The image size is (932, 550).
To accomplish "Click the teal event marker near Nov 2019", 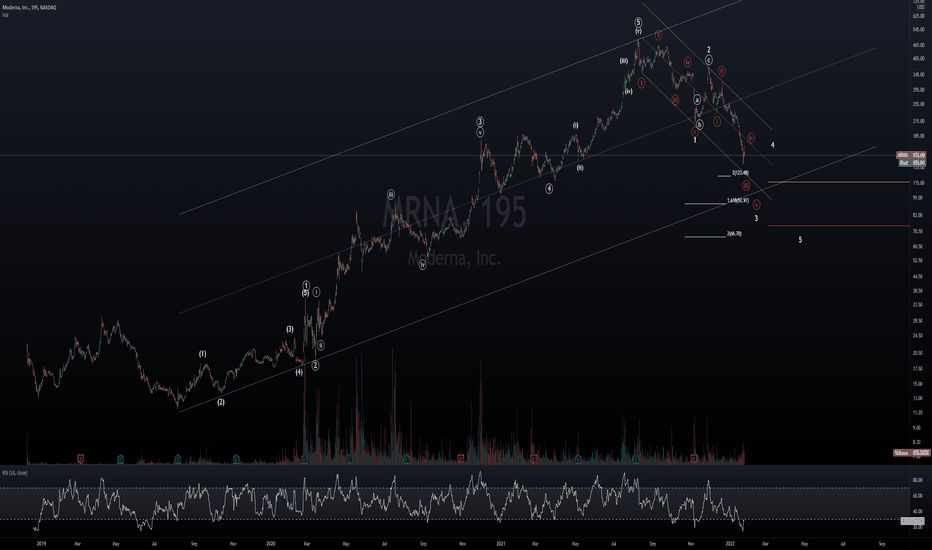I will [236, 458].
